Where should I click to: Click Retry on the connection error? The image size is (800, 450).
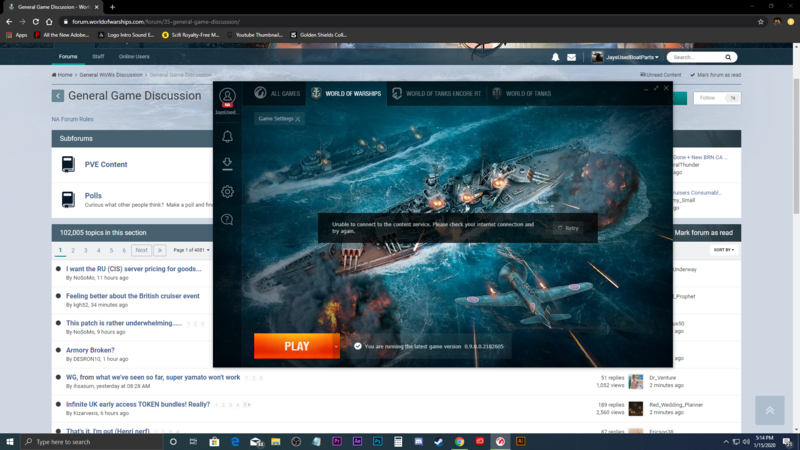(x=568, y=228)
